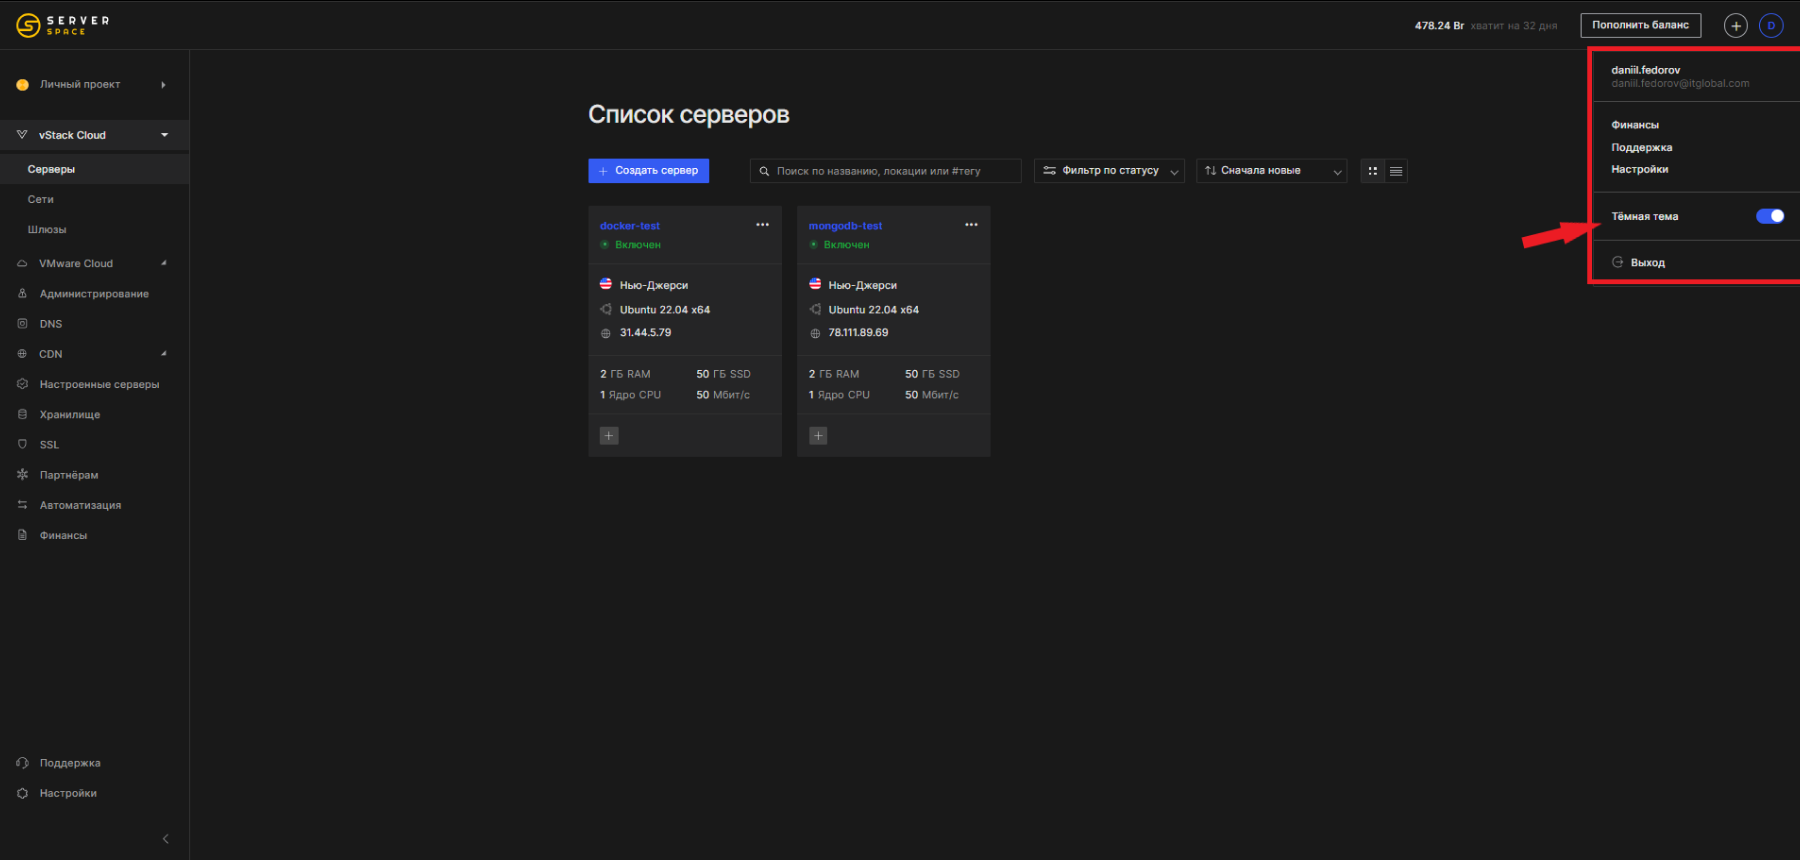The width and height of the screenshot is (1800, 860).
Task: Open the Сначала новые sort dropdown
Action: tap(1271, 171)
